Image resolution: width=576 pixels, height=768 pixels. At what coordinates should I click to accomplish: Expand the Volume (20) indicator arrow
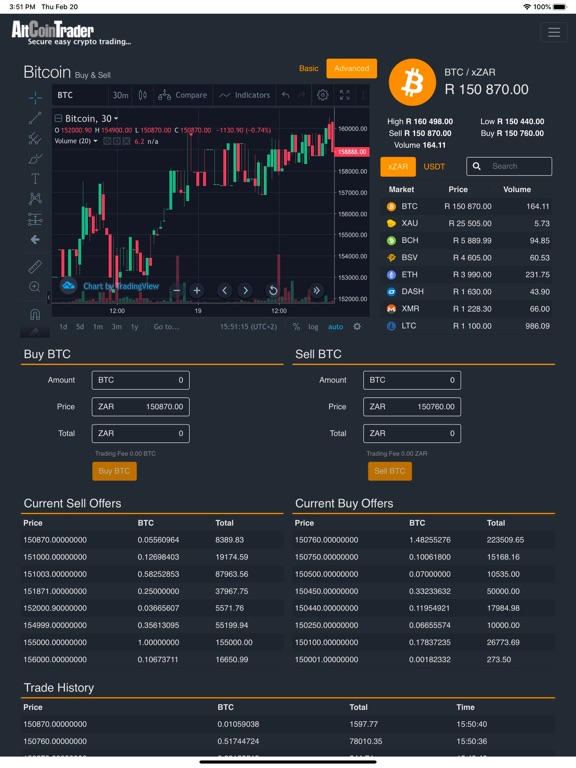pos(96,141)
